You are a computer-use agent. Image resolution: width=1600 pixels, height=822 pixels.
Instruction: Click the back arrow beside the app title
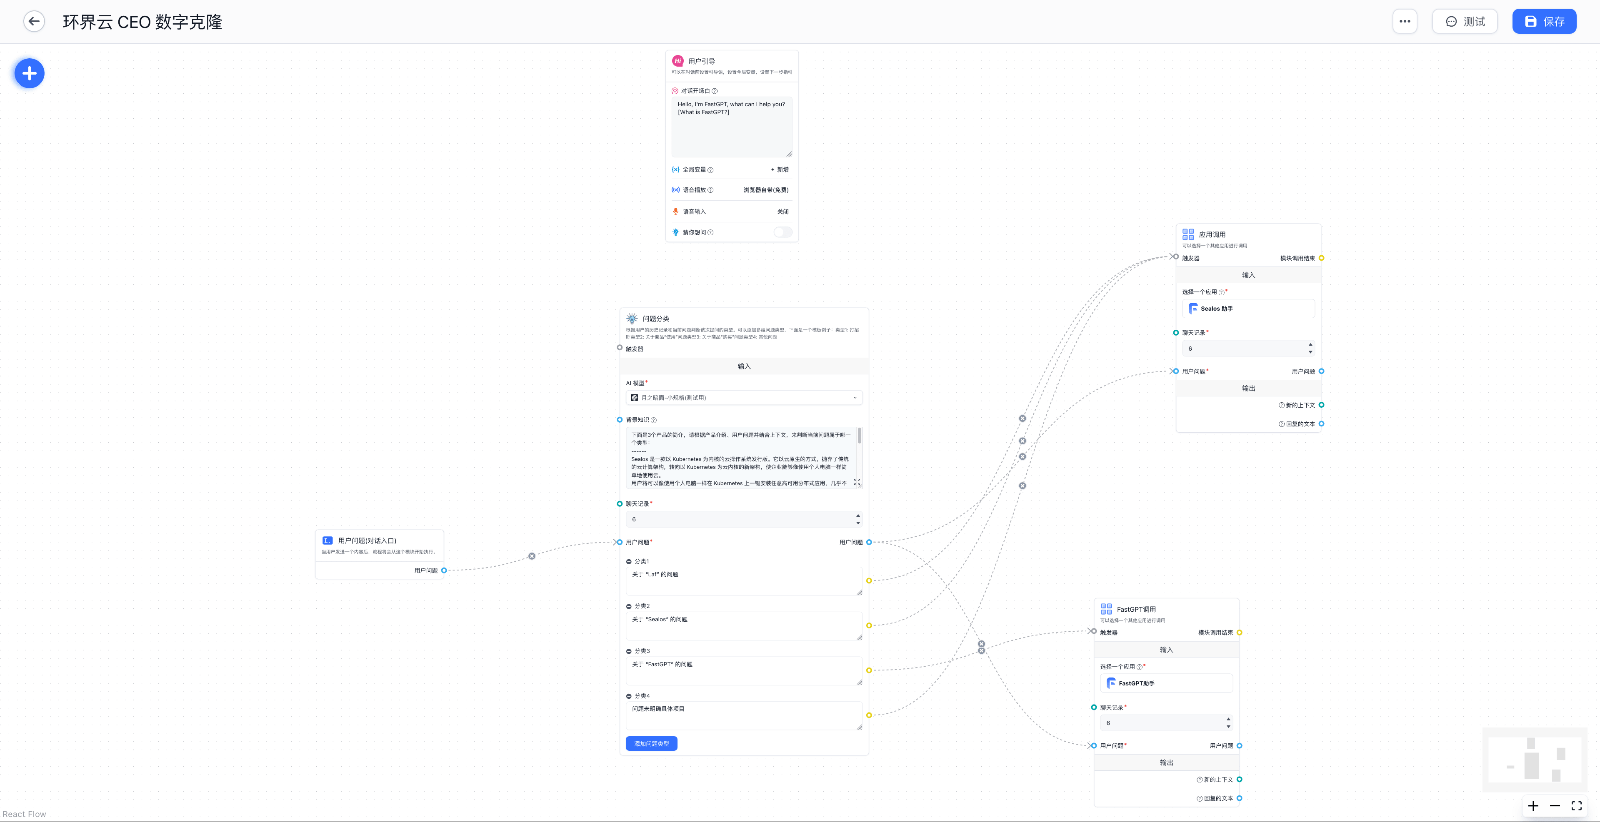[34, 21]
